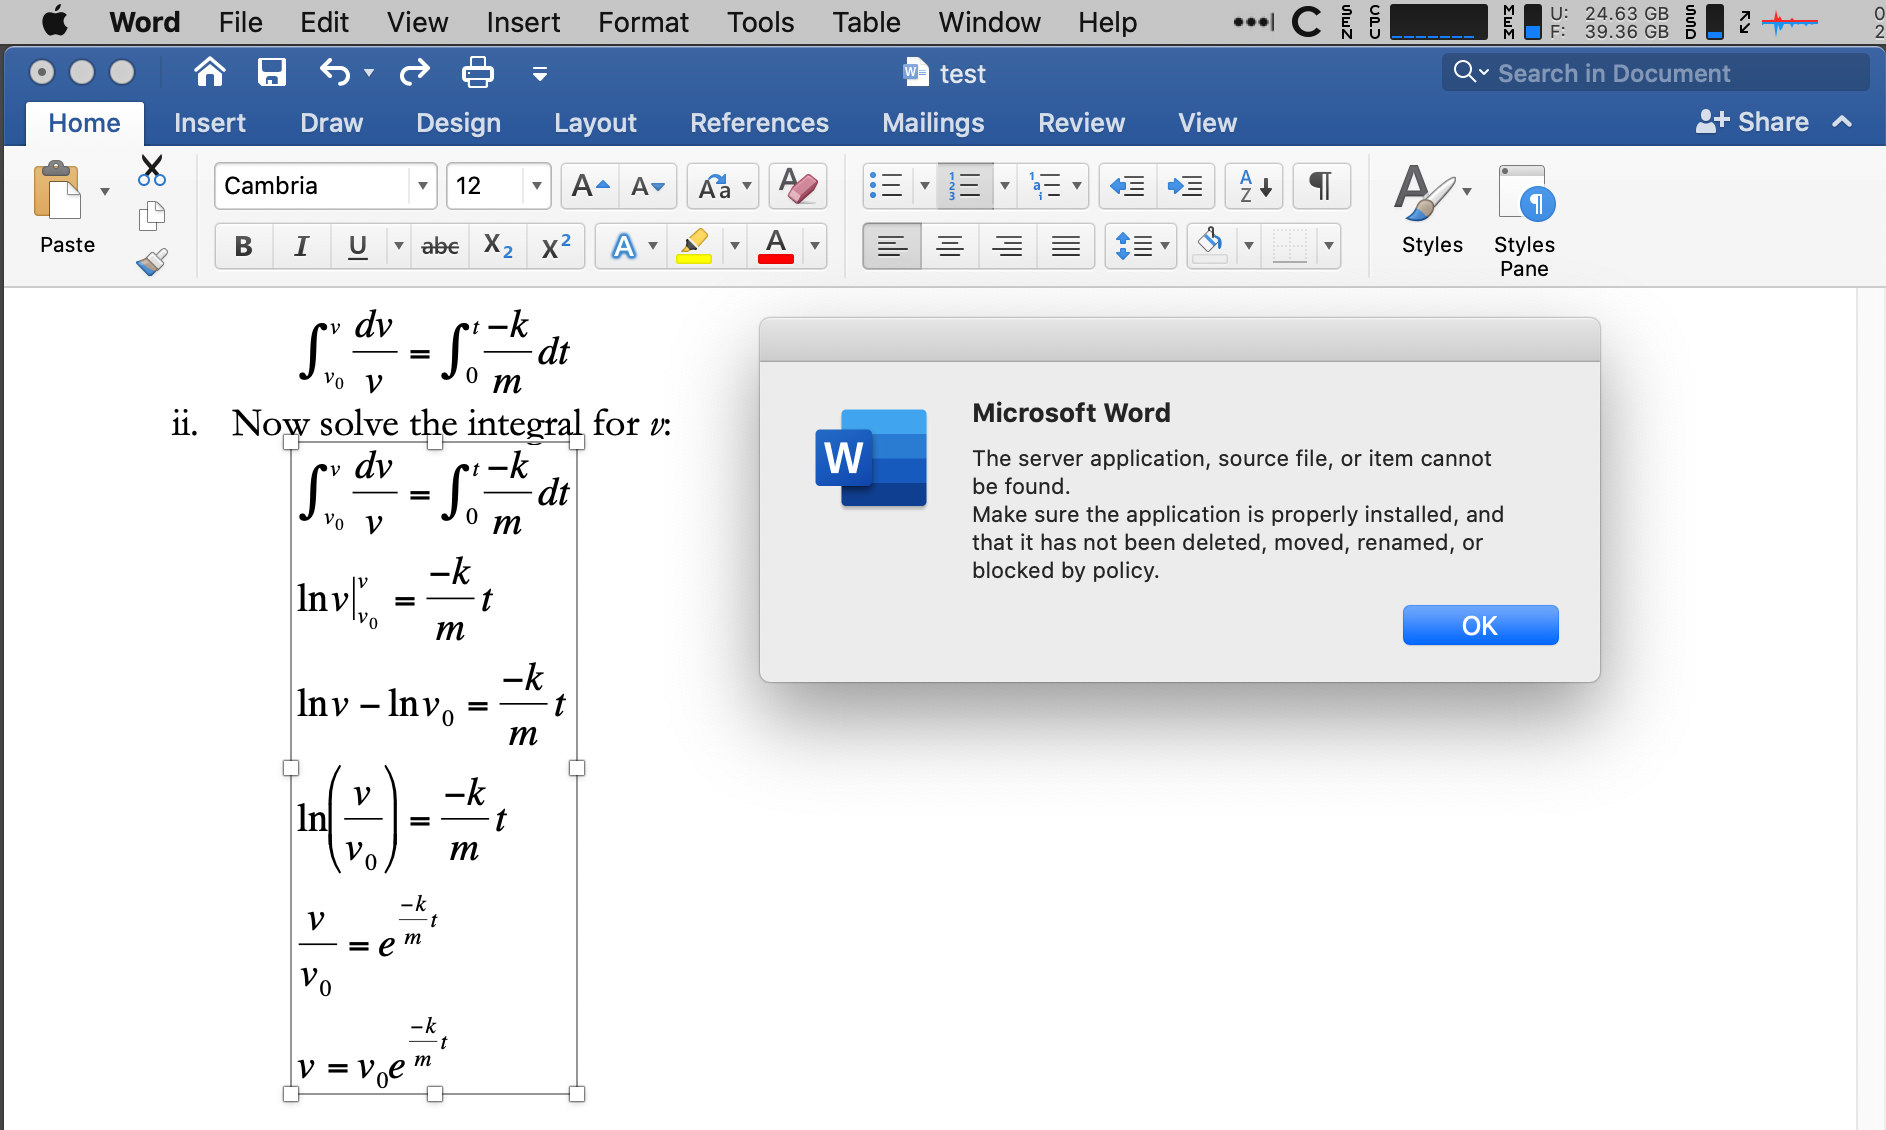Select the Styles Pane icon

(x=1524, y=195)
